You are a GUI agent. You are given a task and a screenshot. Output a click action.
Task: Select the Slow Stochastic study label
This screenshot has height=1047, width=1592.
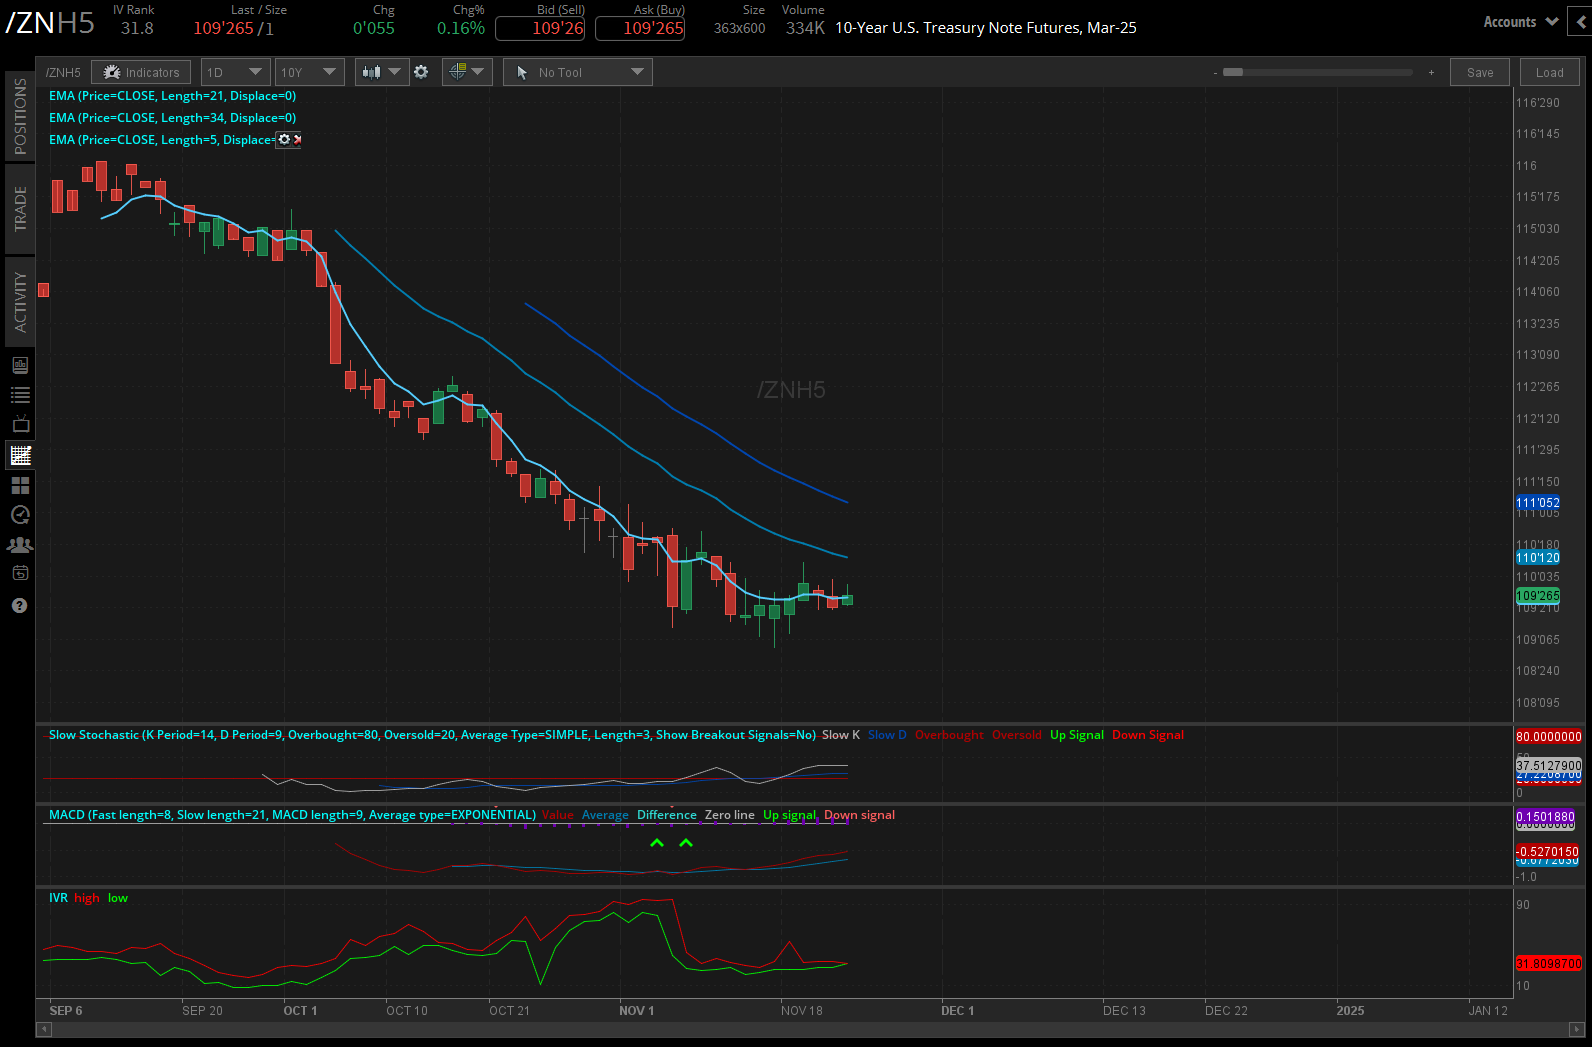point(432,735)
